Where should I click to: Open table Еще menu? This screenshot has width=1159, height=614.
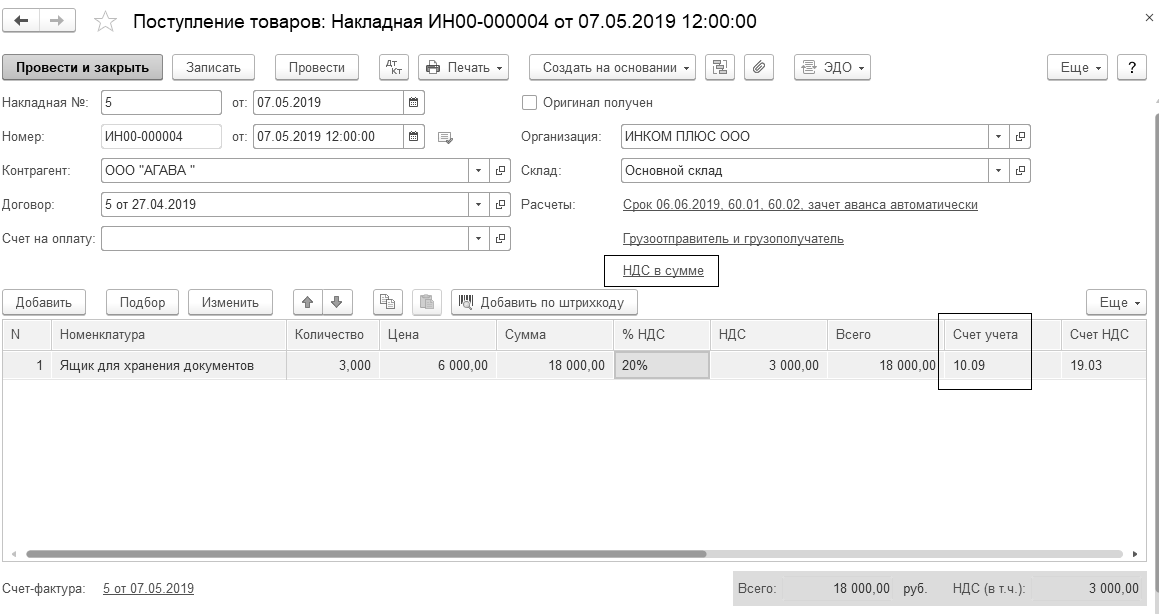1116,302
